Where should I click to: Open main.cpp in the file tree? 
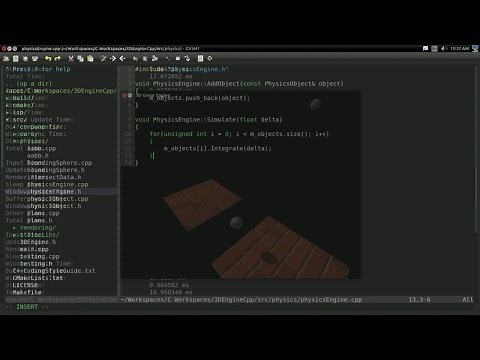point(34,249)
